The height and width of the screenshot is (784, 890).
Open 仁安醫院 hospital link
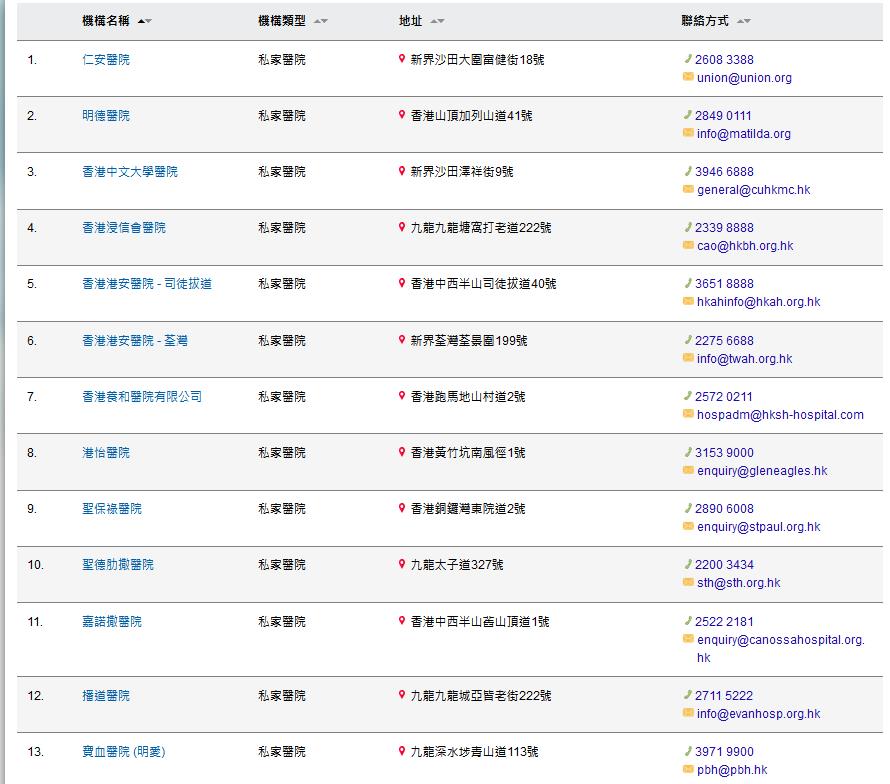[106, 60]
